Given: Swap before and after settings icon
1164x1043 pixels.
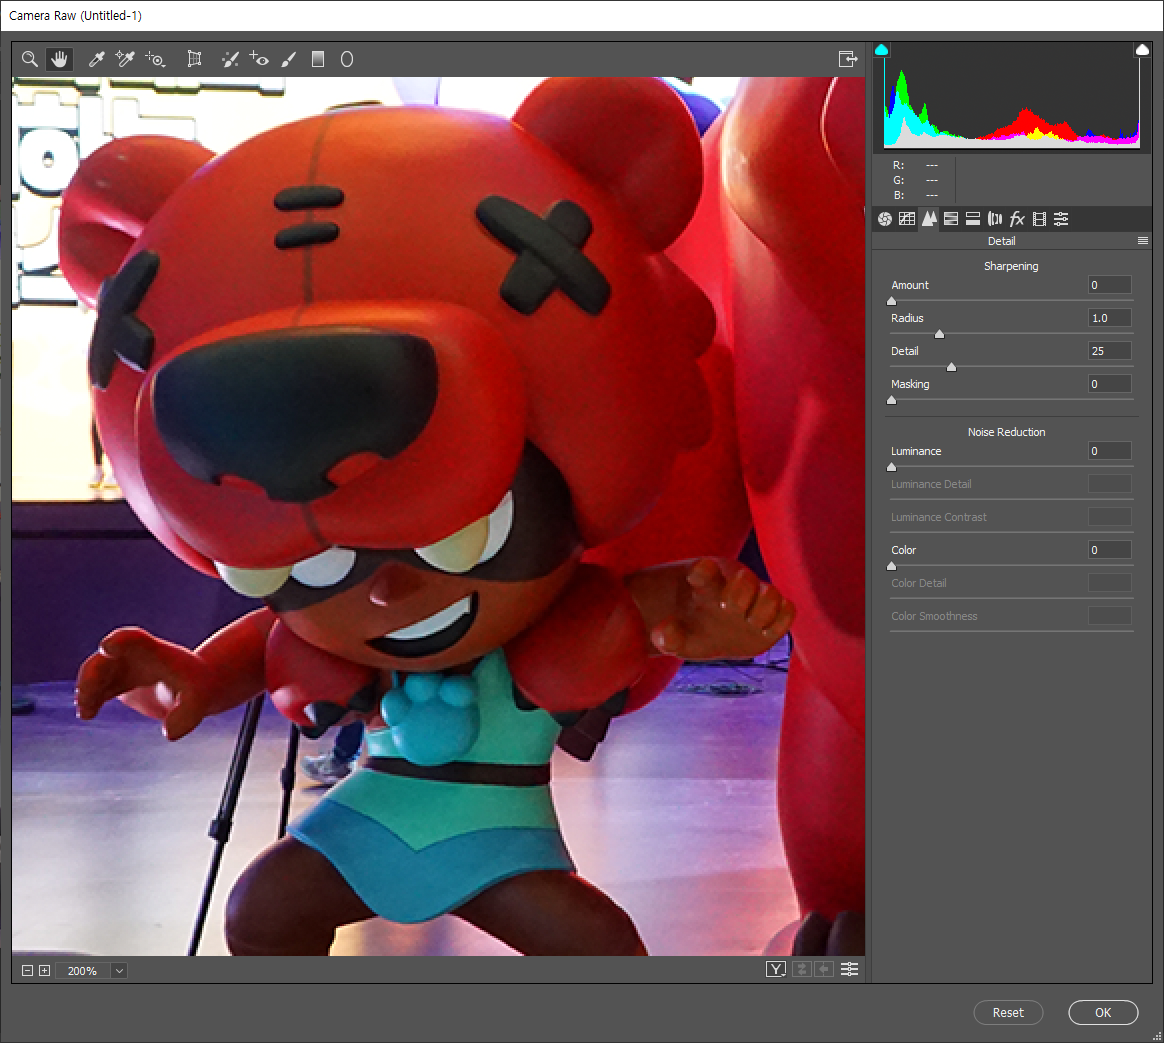Looking at the screenshot, I should [802, 969].
